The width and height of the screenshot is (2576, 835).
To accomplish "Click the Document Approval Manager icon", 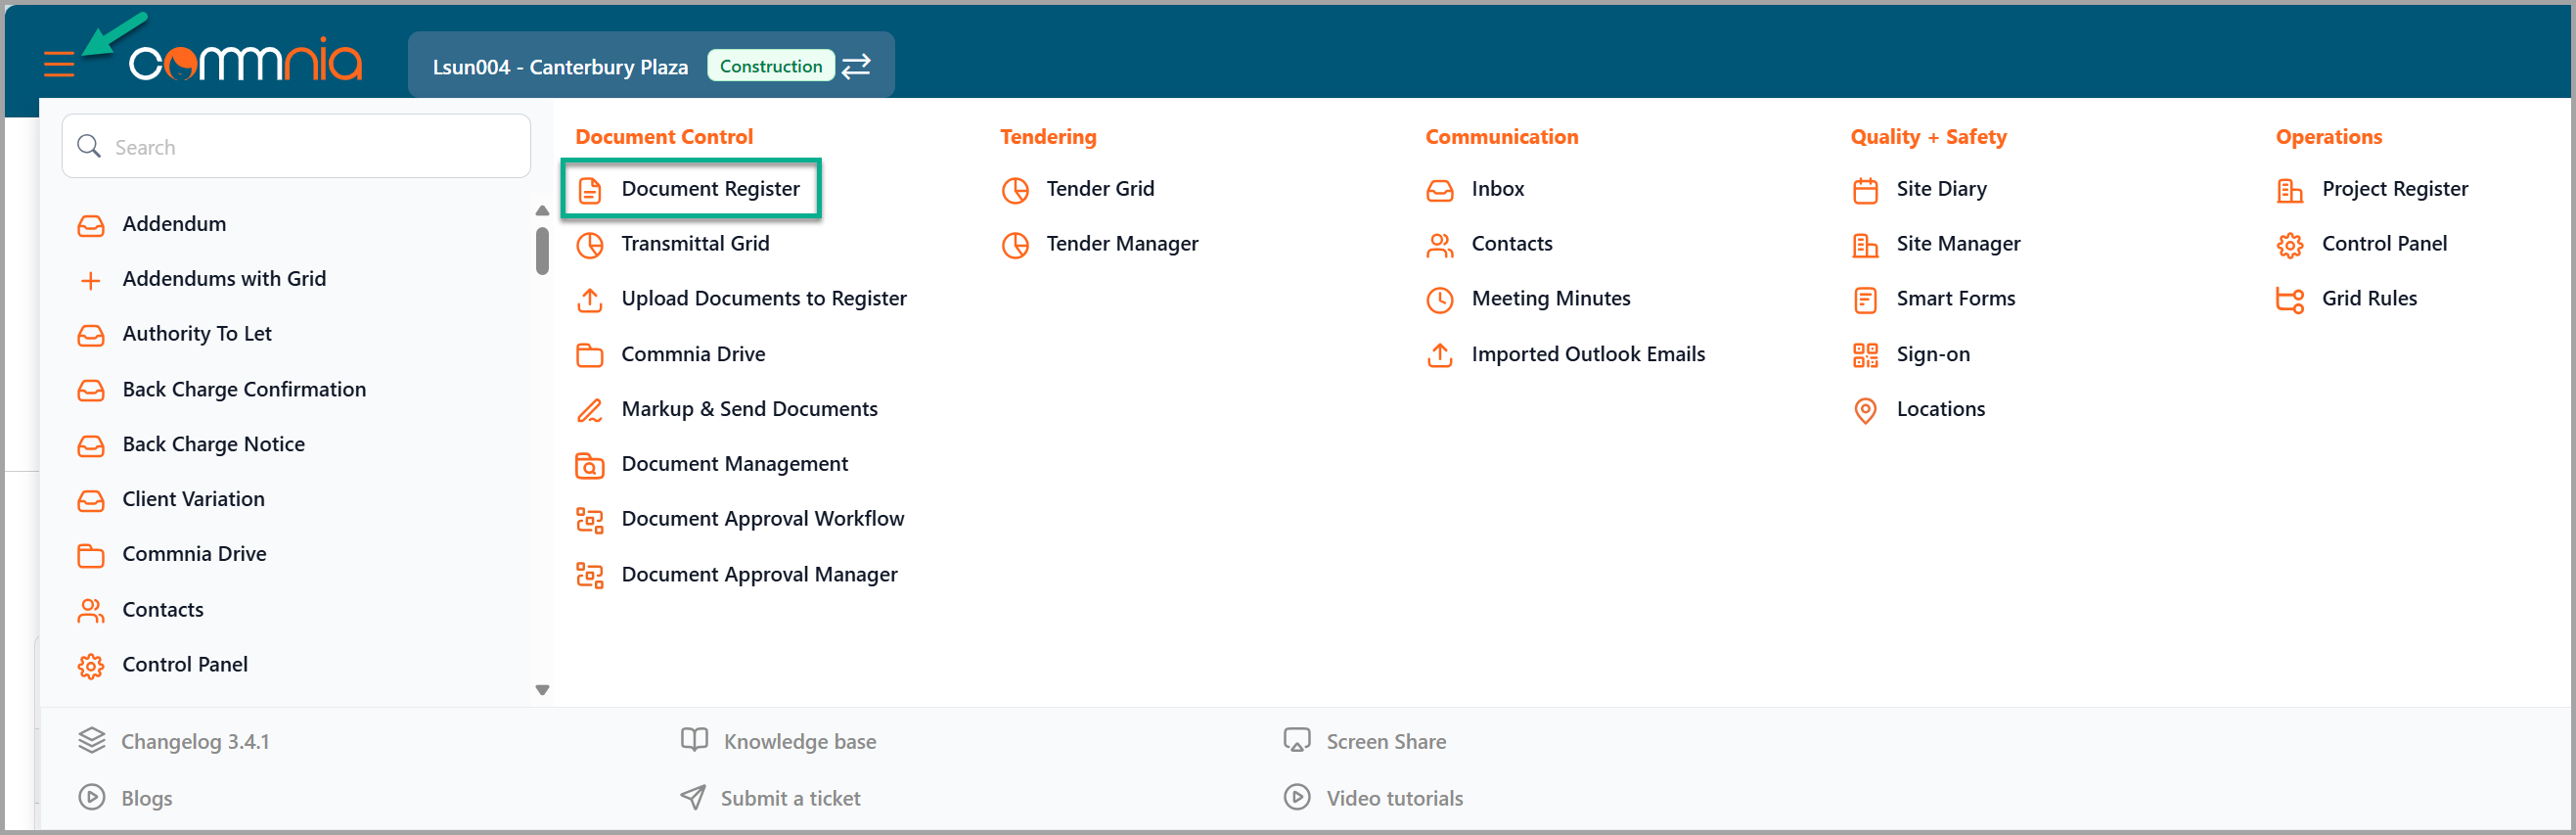I will tap(590, 575).
